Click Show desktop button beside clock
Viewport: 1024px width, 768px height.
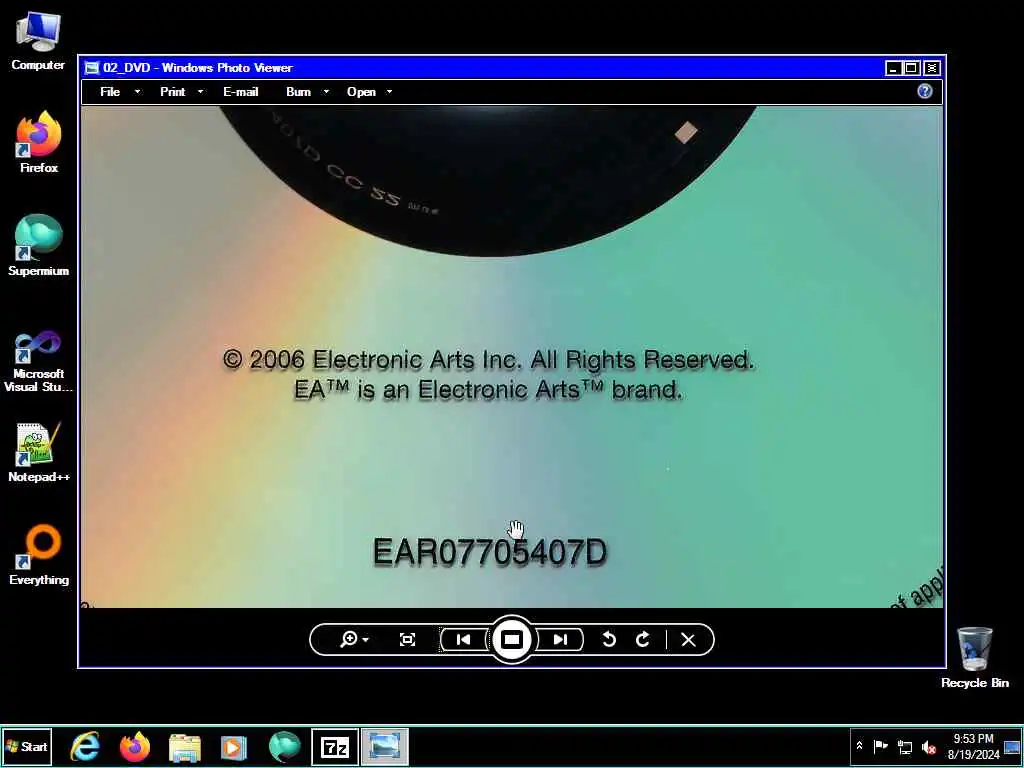1012,746
